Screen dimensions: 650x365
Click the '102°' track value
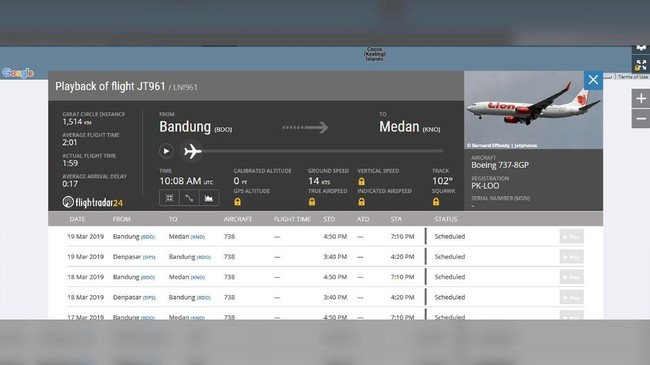tap(442, 181)
